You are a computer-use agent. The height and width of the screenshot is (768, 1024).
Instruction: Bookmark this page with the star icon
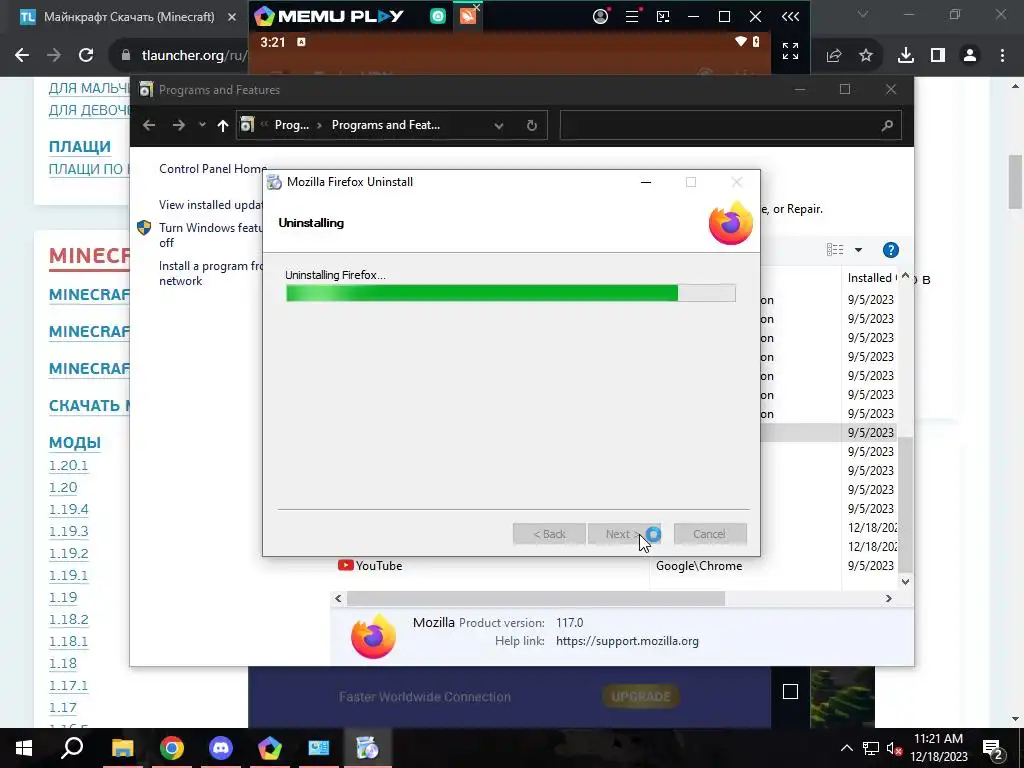tap(865, 56)
